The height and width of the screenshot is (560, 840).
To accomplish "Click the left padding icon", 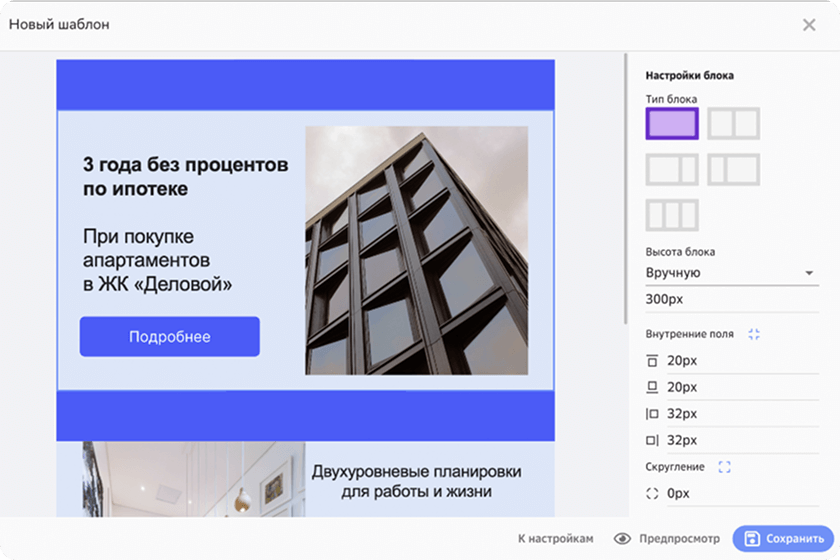I will pos(652,414).
